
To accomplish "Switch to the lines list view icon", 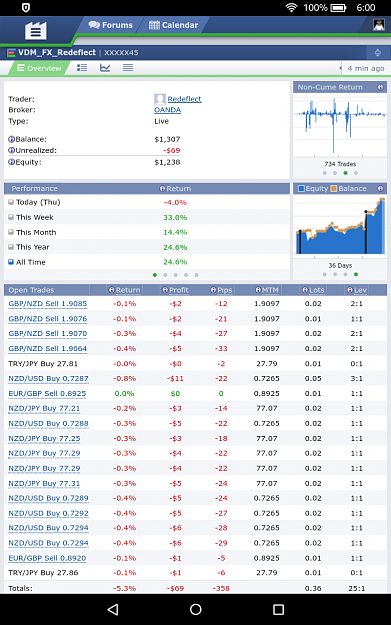I will (128, 68).
